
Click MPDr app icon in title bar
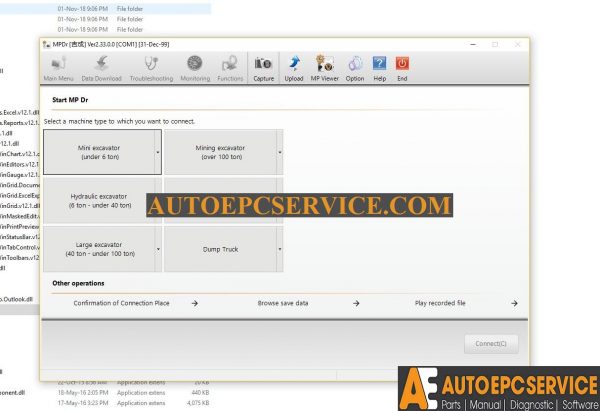tap(47, 44)
